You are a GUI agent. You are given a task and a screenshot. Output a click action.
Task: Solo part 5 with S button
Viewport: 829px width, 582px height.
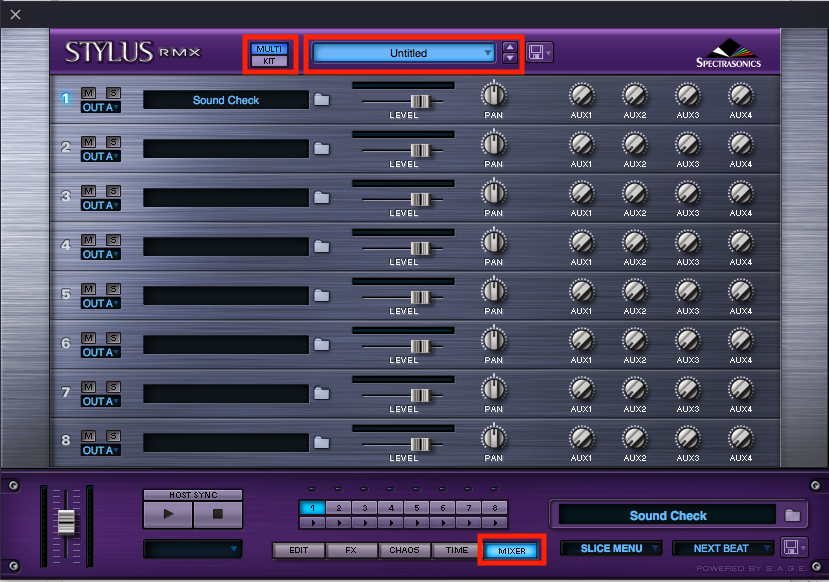(x=113, y=289)
